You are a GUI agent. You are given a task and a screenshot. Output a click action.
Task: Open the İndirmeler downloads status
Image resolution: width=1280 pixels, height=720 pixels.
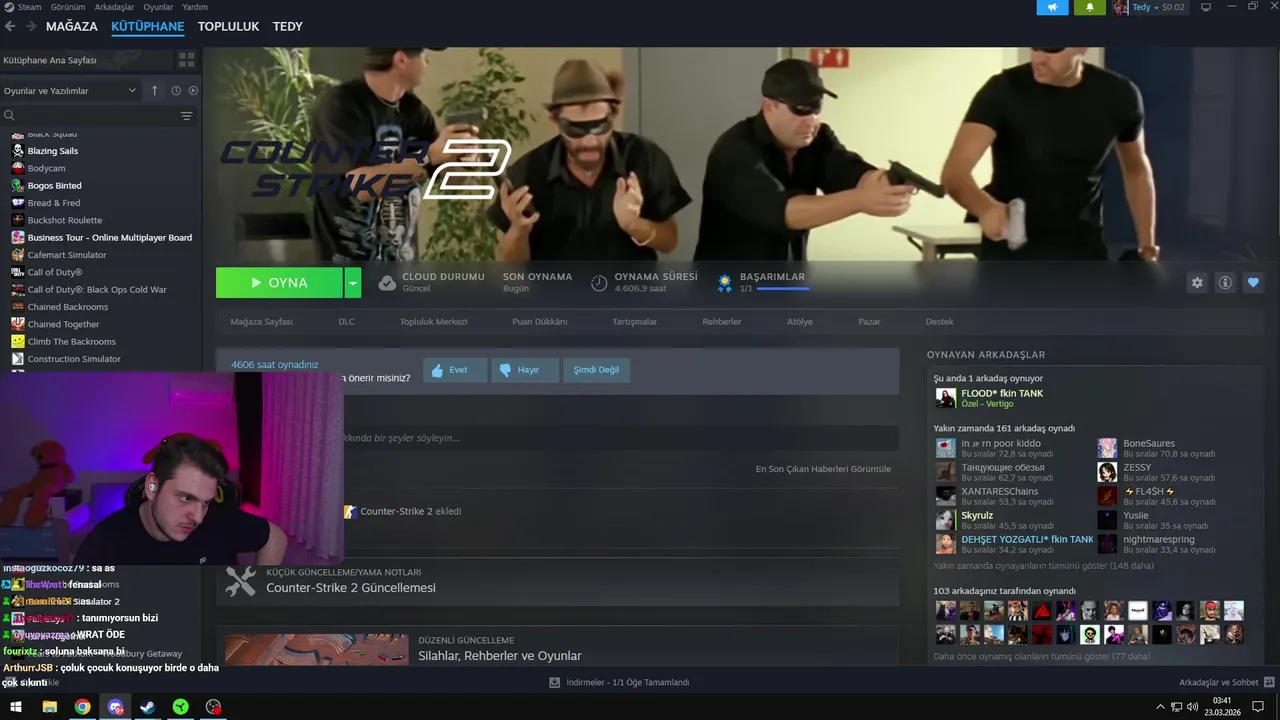[619, 682]
